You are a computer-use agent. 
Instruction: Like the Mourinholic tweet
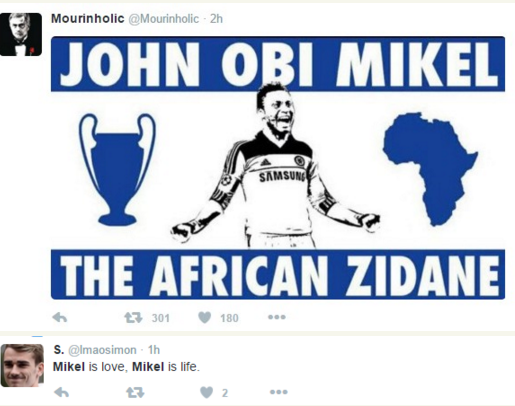pos(205,318)
